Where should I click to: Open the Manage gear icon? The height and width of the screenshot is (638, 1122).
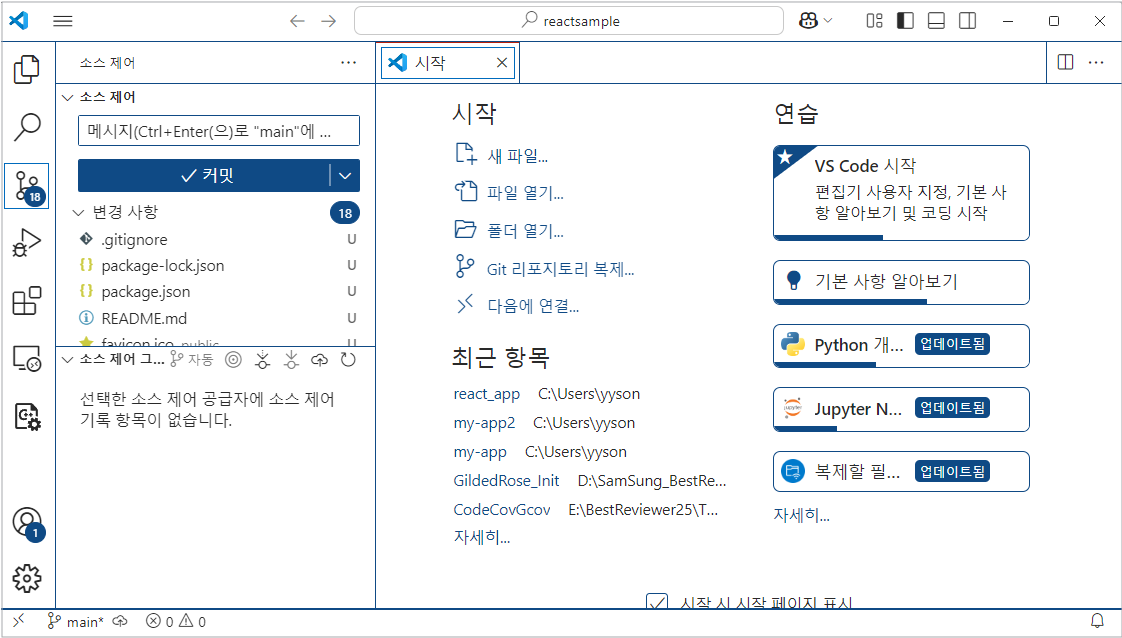27,578
